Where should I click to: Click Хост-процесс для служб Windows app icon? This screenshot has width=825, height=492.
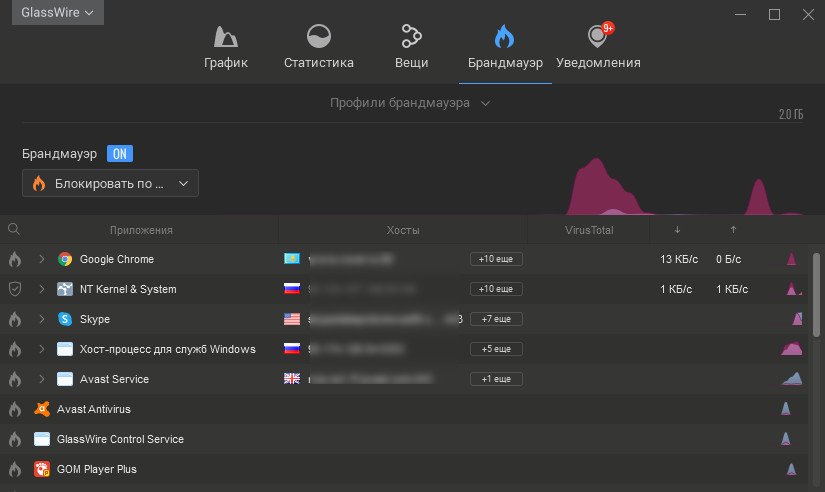[65, 349]
